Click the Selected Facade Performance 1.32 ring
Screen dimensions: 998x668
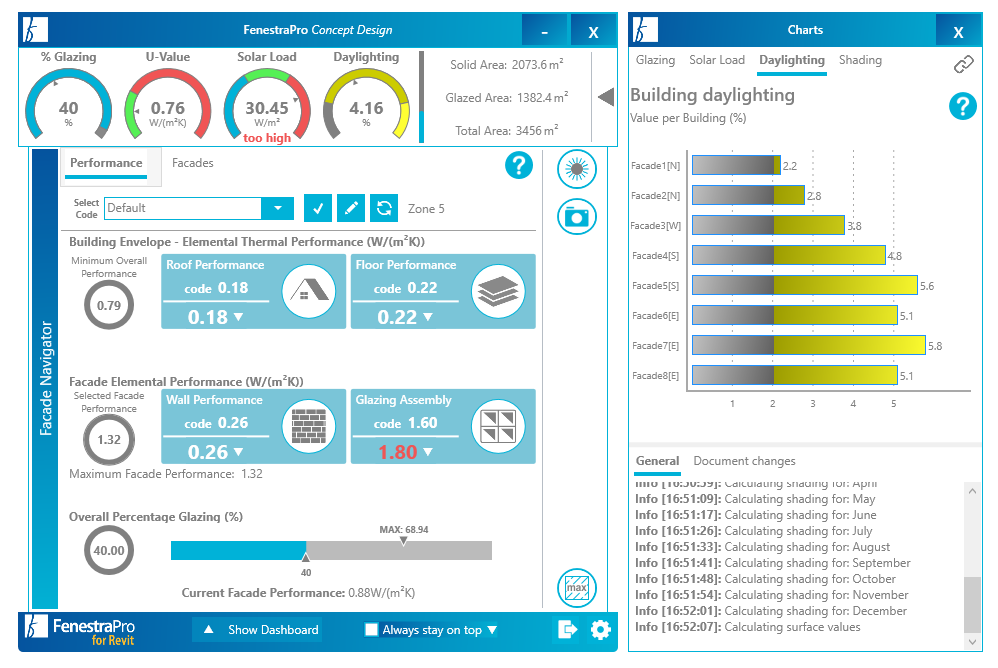[109, 440]
